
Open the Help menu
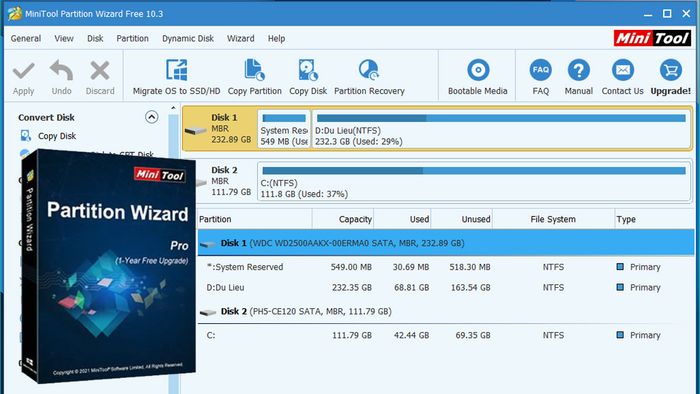[x=276, y=38]
